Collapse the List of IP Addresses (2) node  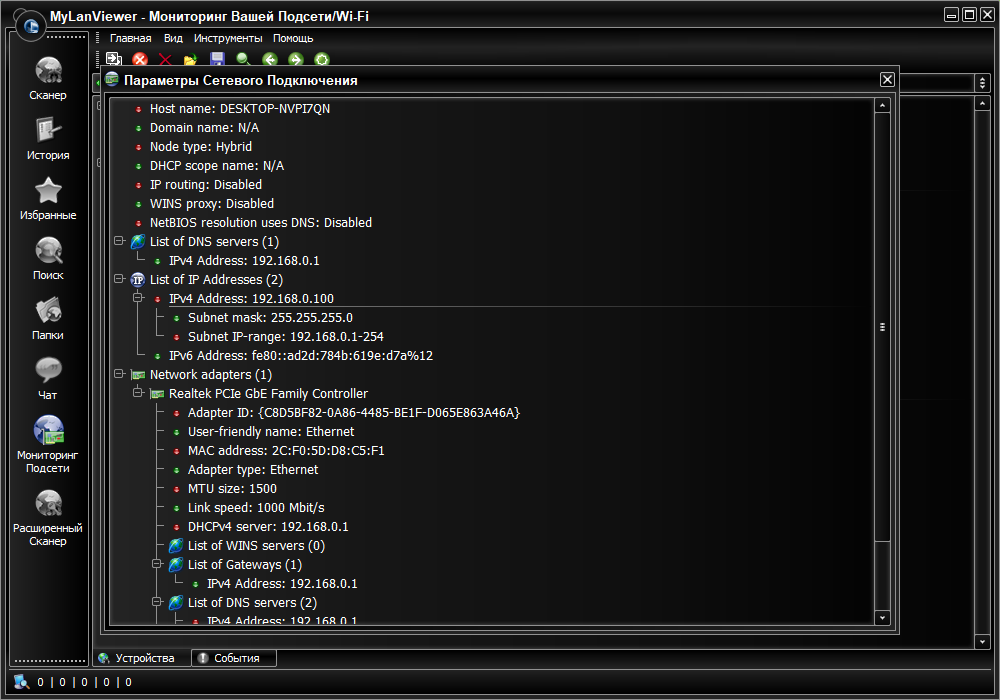119,279
